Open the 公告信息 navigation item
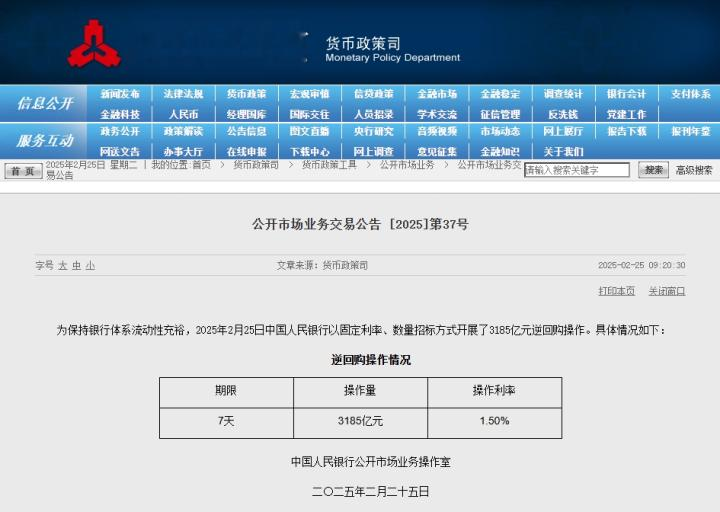This screenshot has height=512, width=720. tap(247, 131)
